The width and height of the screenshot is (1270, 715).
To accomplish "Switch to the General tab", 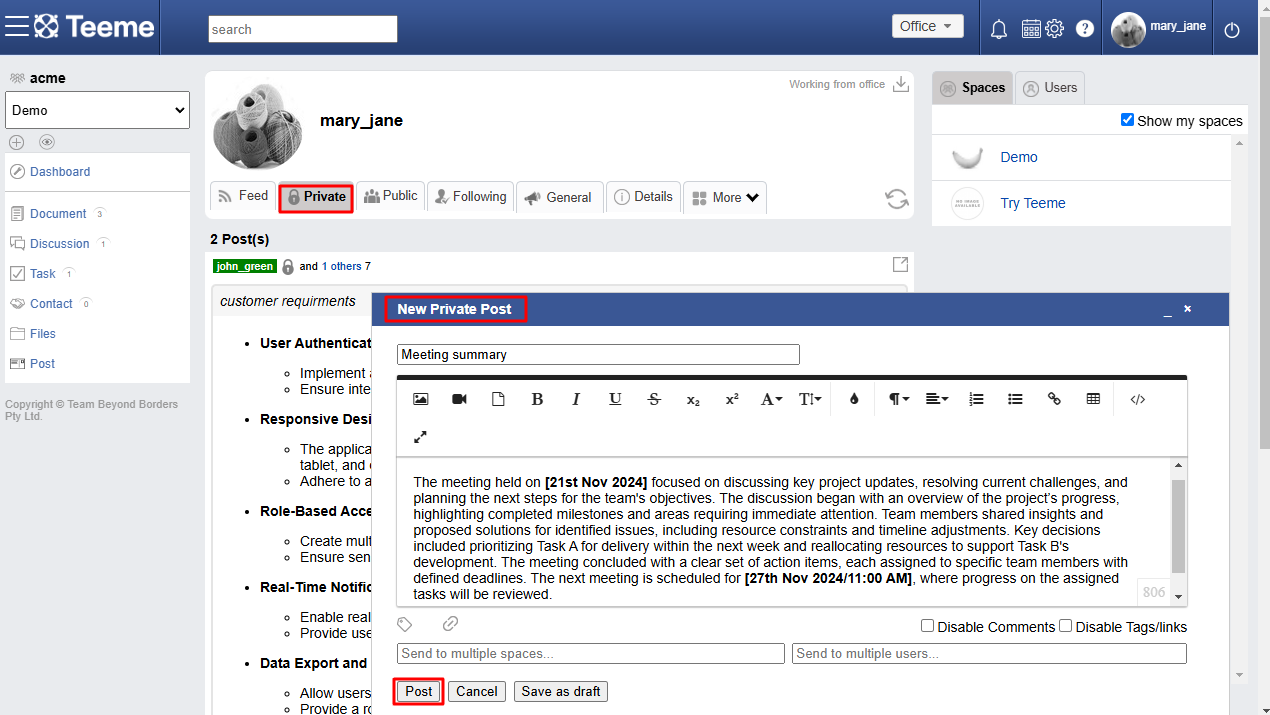I will (x=559, y=197).
